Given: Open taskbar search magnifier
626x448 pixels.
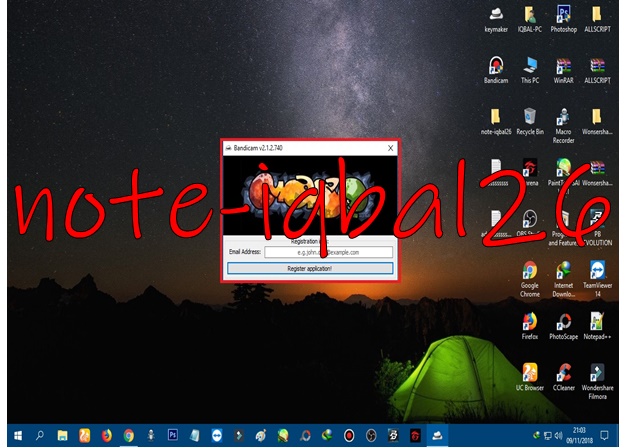Looking at the screenshot, I should click(40, 436).
